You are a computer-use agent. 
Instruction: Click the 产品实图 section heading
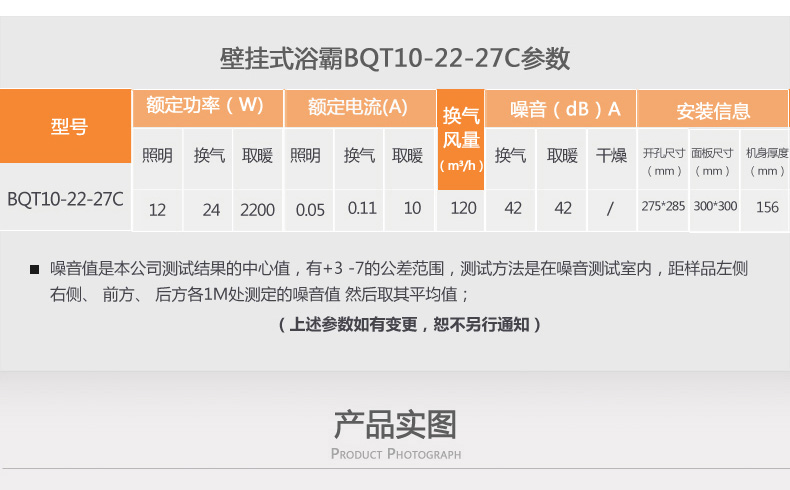pyautogui.click(x=396, y=425)
